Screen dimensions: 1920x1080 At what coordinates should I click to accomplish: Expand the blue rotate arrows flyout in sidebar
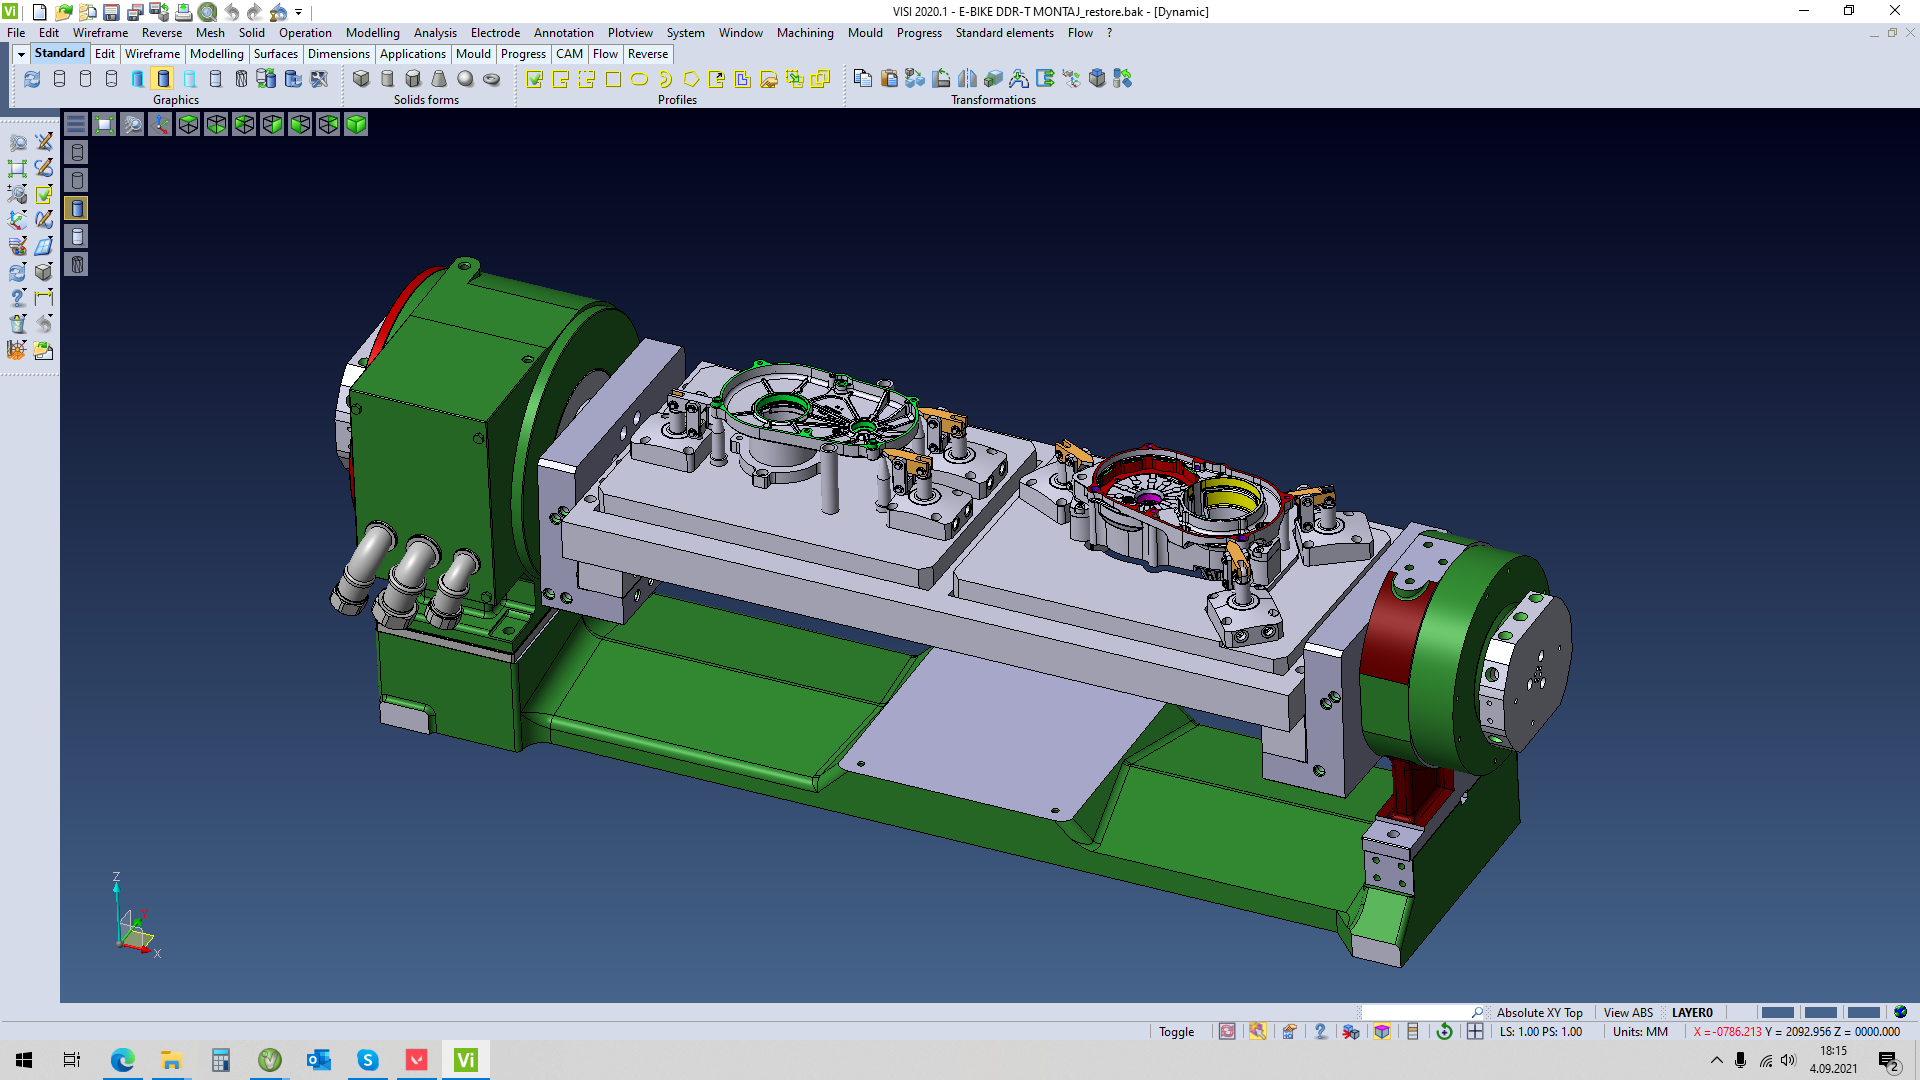coord(17,272)
